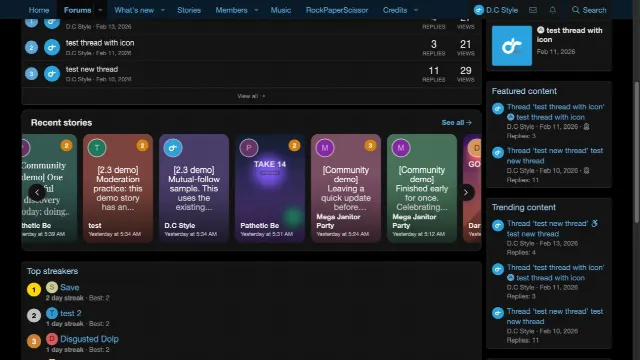The width and height of the screenshot is (640, 360).
Task: Open 'test thread with icon' thread title
Action: tap(100, 43)
